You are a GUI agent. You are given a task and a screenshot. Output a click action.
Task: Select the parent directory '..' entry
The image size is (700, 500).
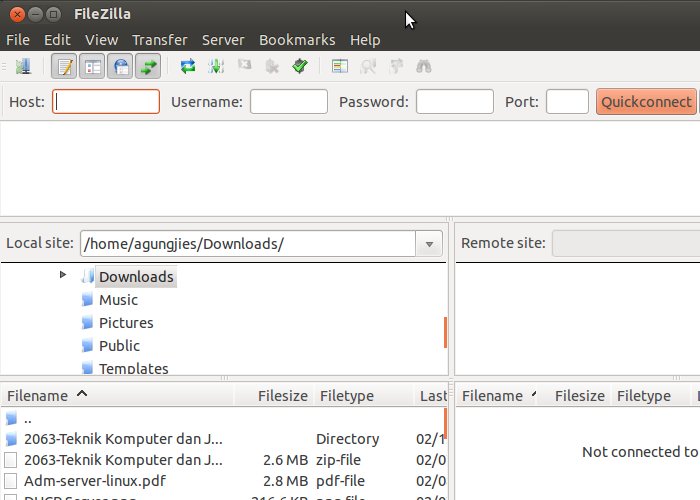[x=222, y=419]
